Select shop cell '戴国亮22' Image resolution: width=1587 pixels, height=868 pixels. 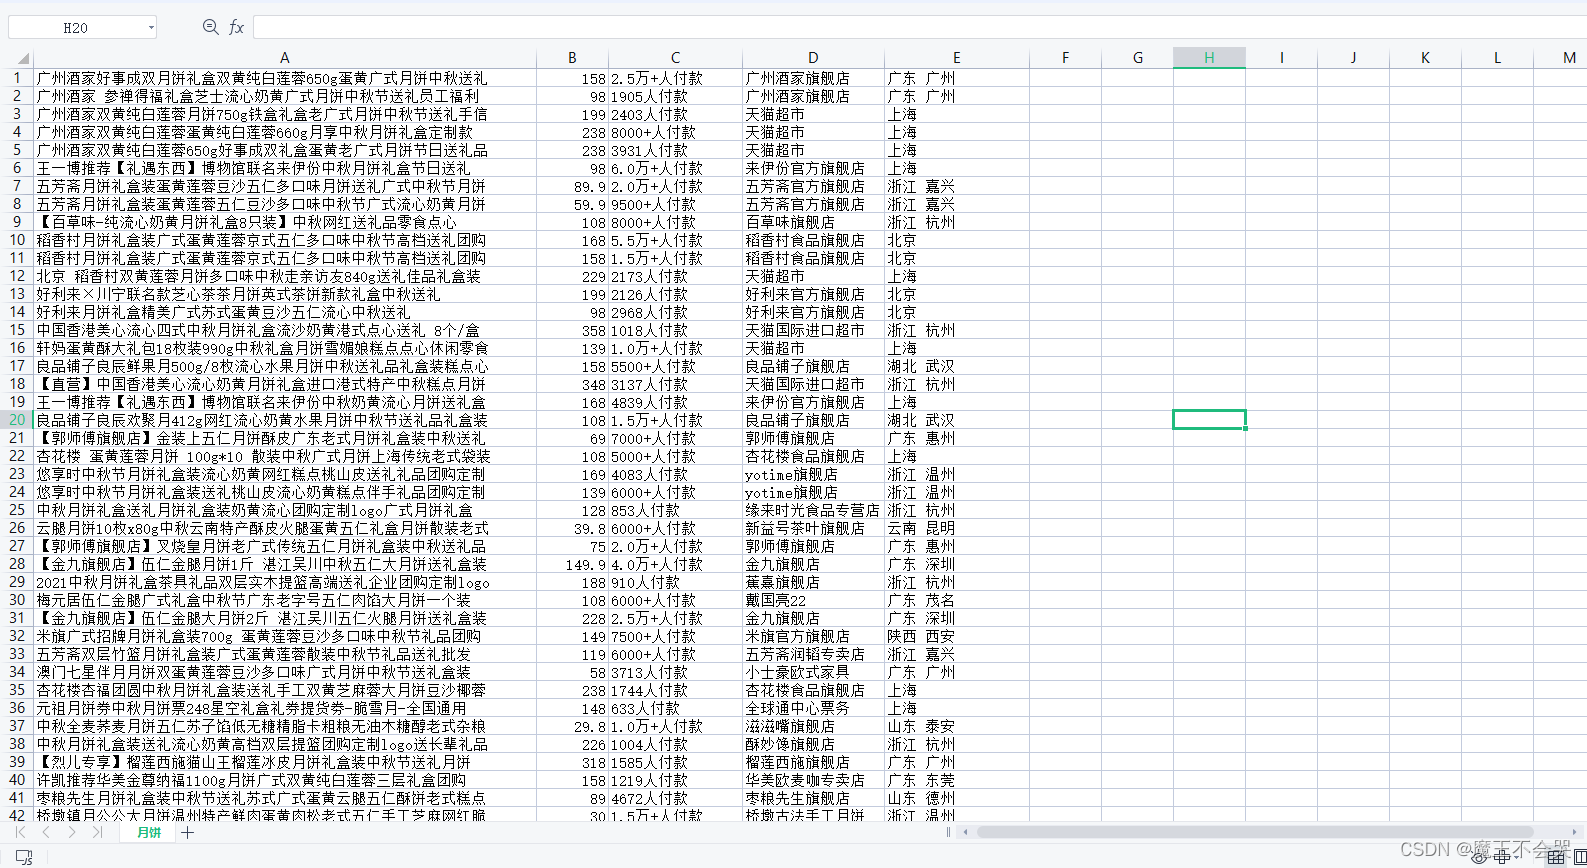813,600
